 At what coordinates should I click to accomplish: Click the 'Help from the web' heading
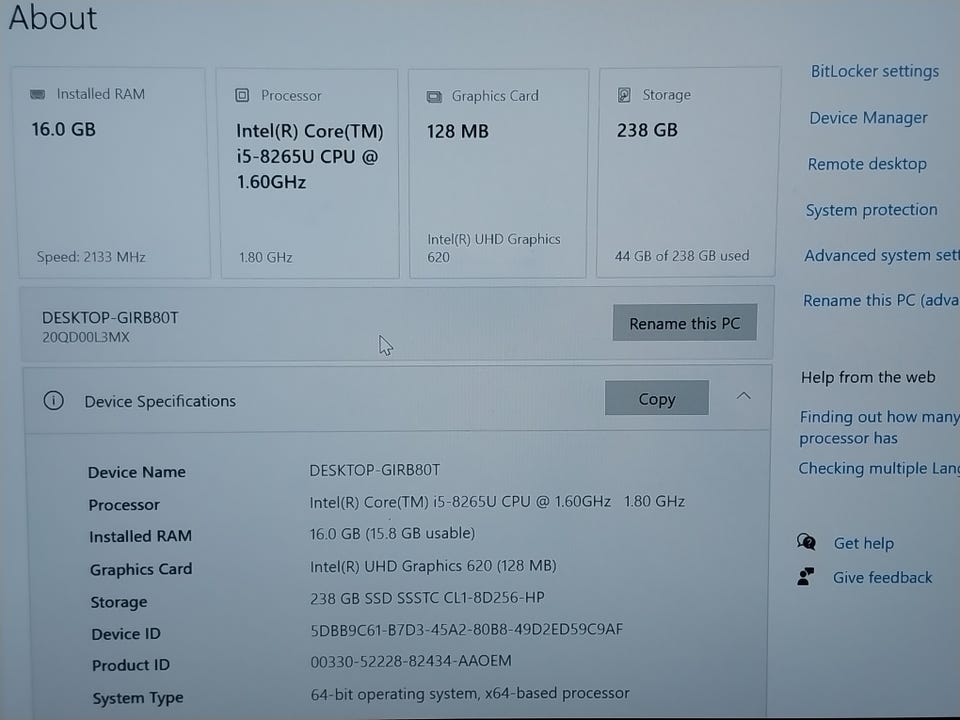click(868, 377)
